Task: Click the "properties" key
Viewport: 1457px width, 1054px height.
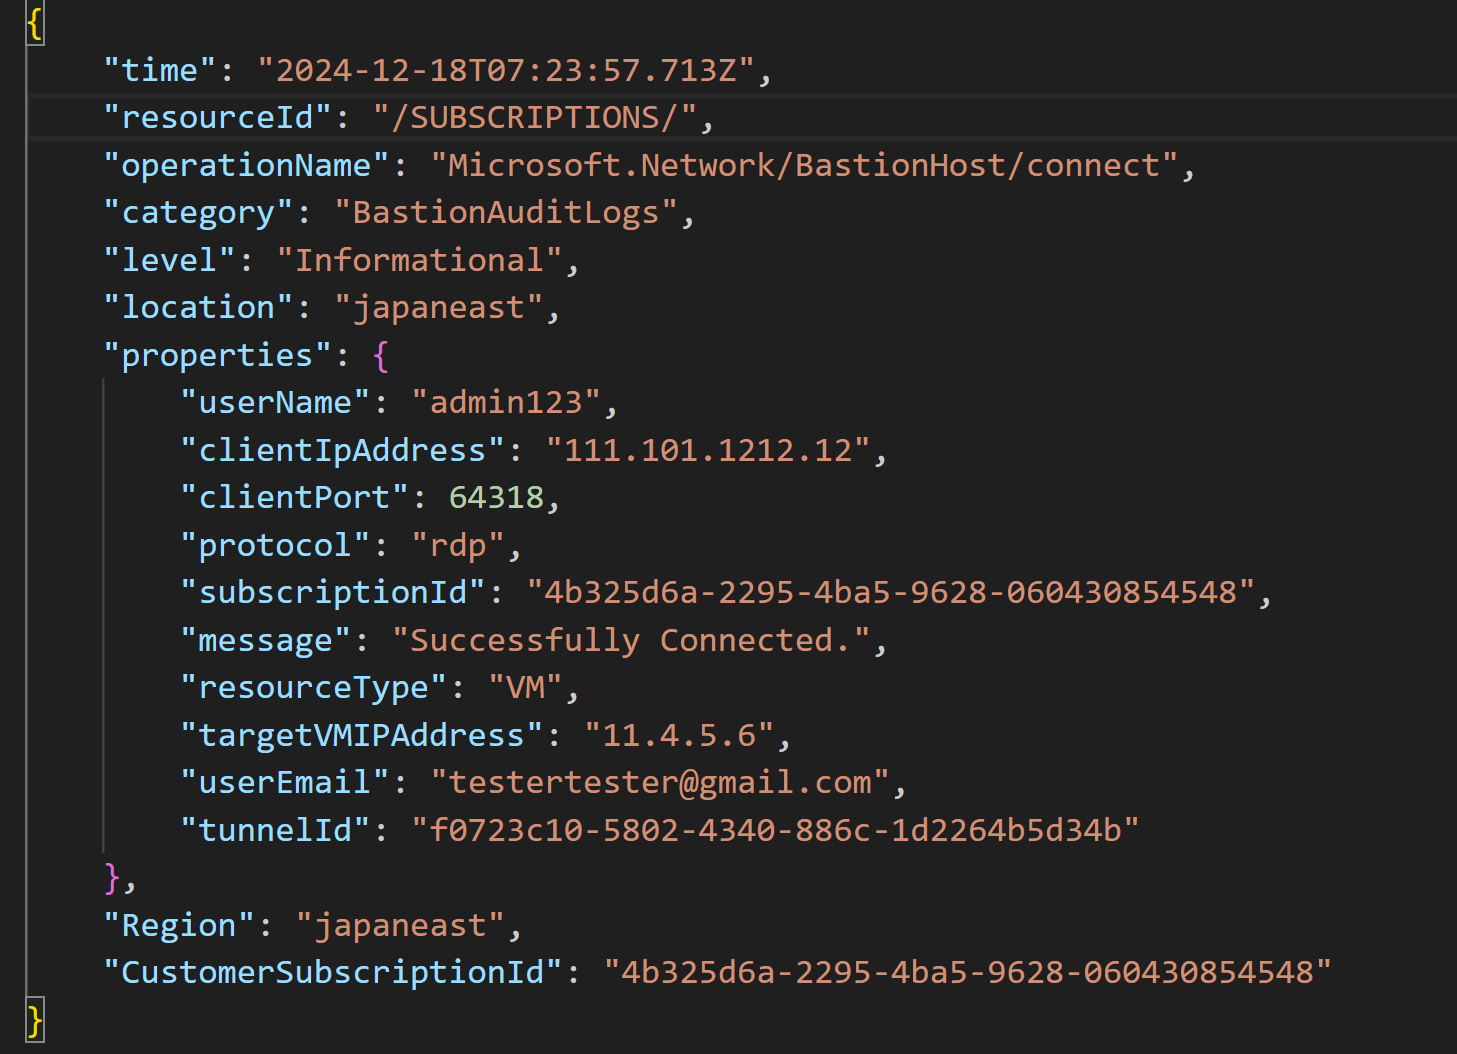Action: (x=218, y=355)
